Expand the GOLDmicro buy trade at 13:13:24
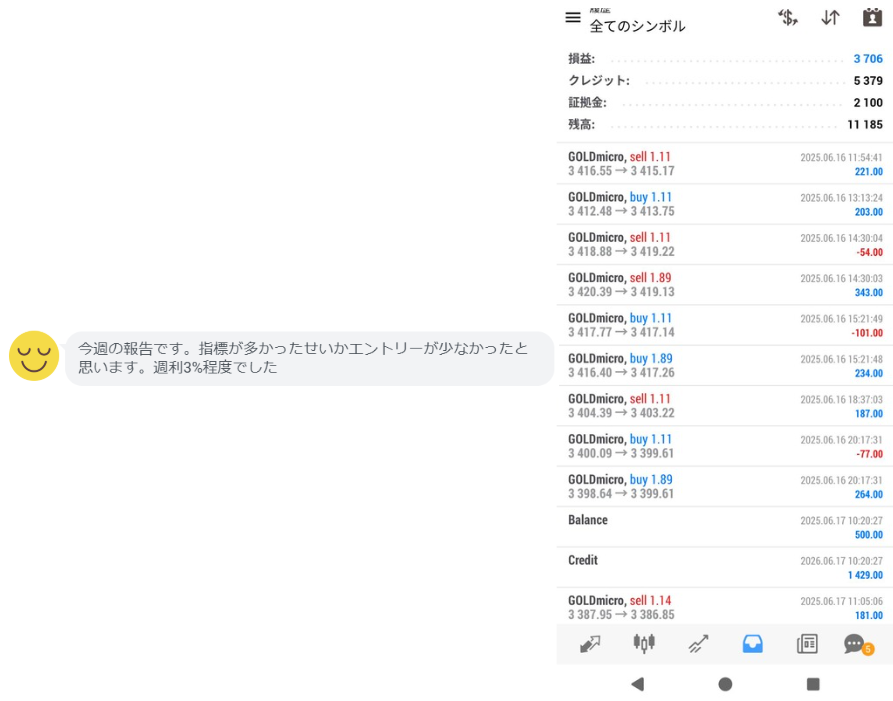This screenshot has width=893, height=701. [x=725, y=204]
